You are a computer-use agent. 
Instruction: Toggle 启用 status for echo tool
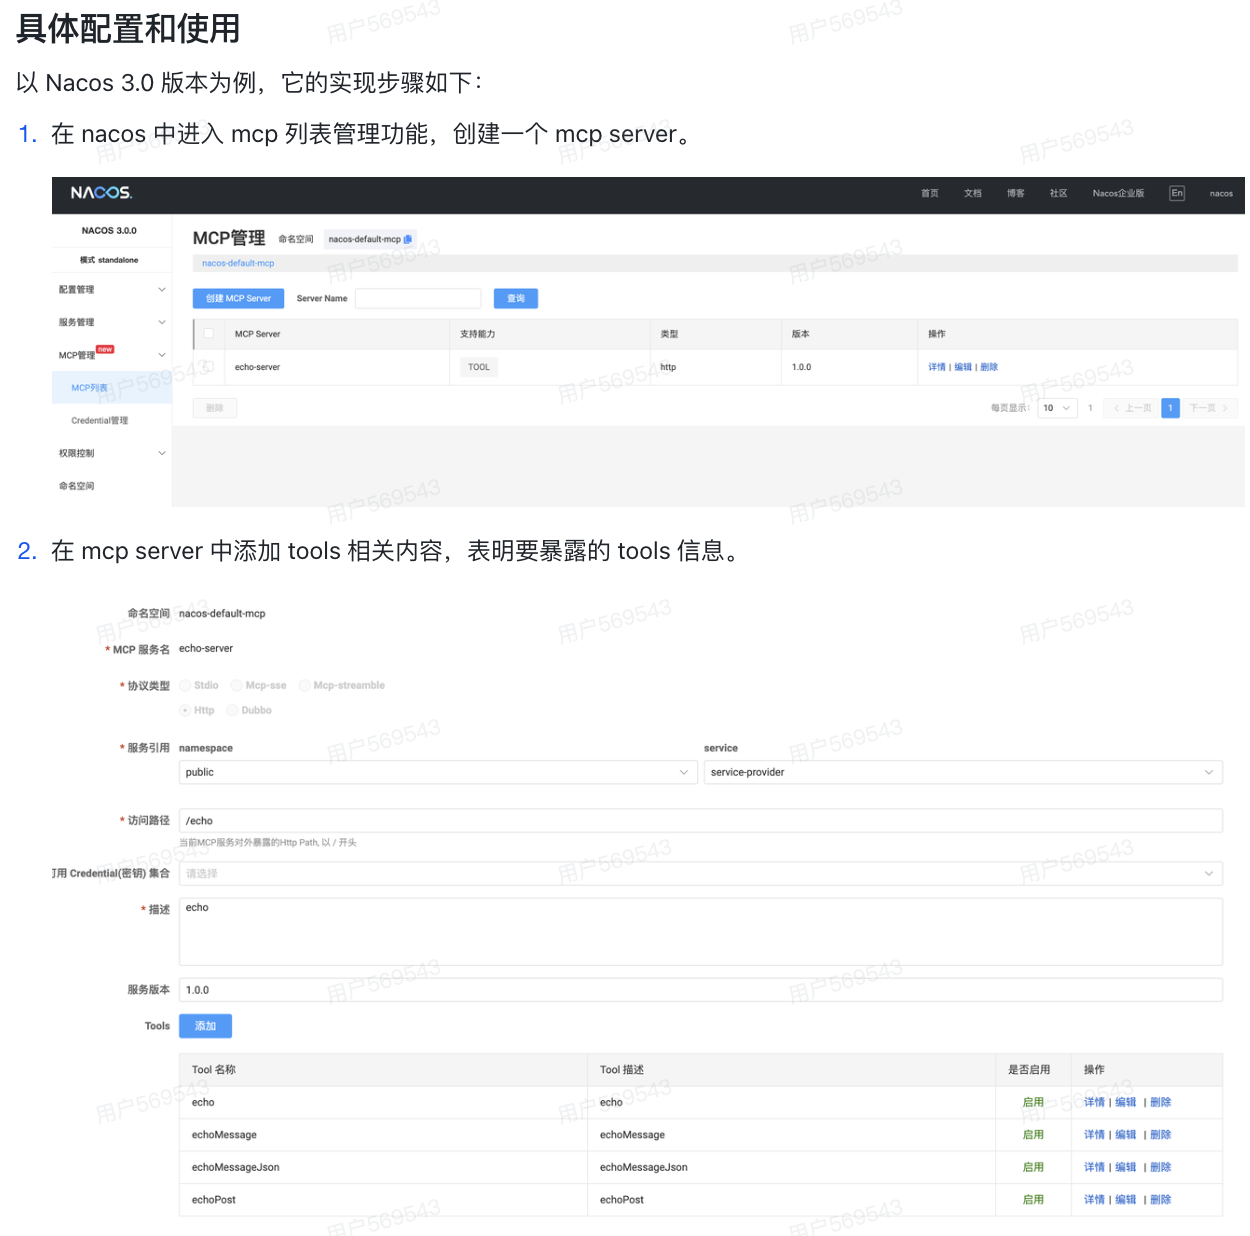(x=1033, y=1102)
